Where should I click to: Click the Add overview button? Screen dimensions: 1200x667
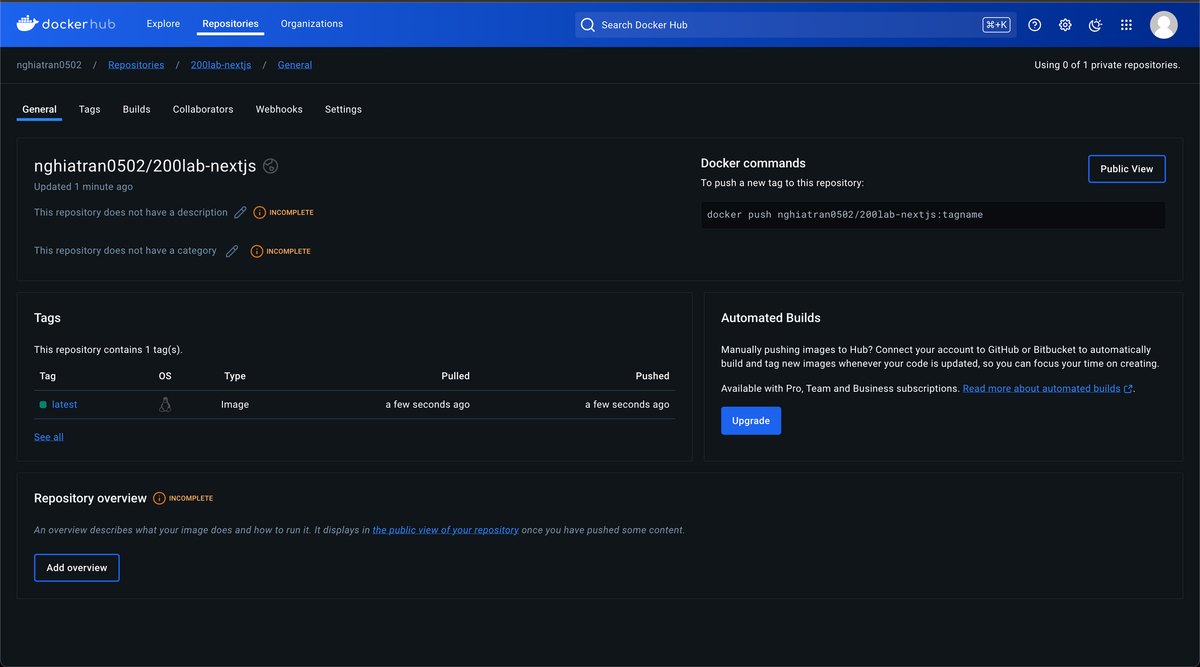point(76,567)
